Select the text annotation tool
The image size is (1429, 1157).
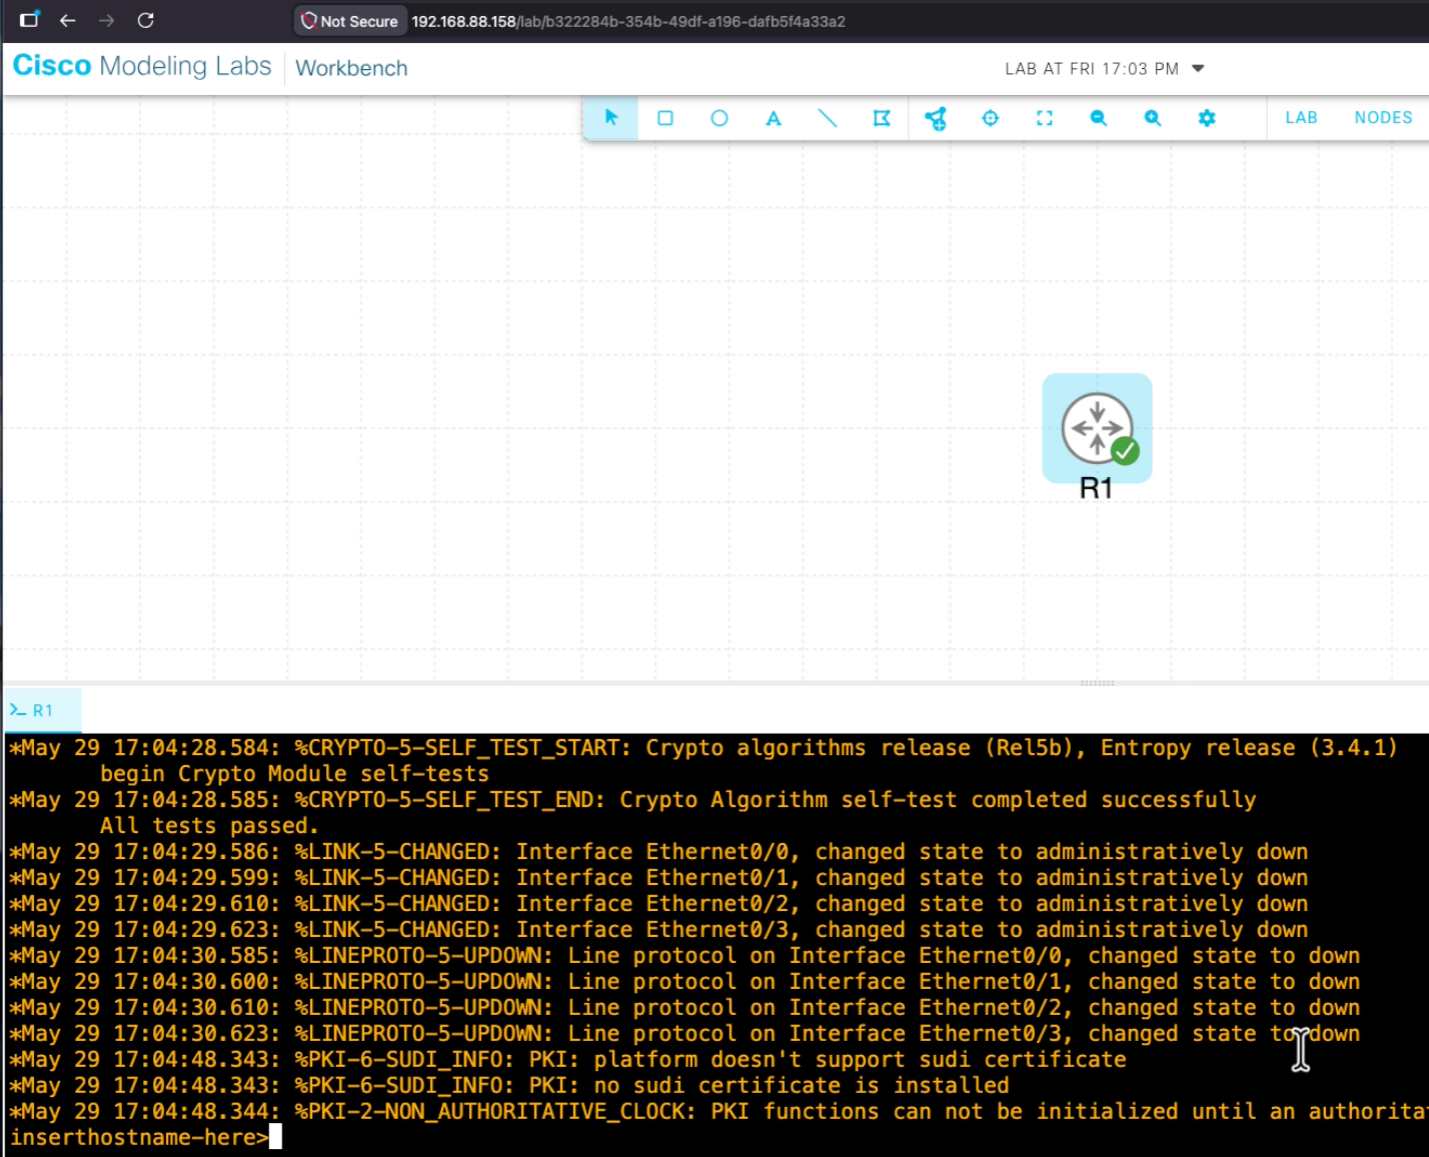pyautogui.click(x=773, y=118)
